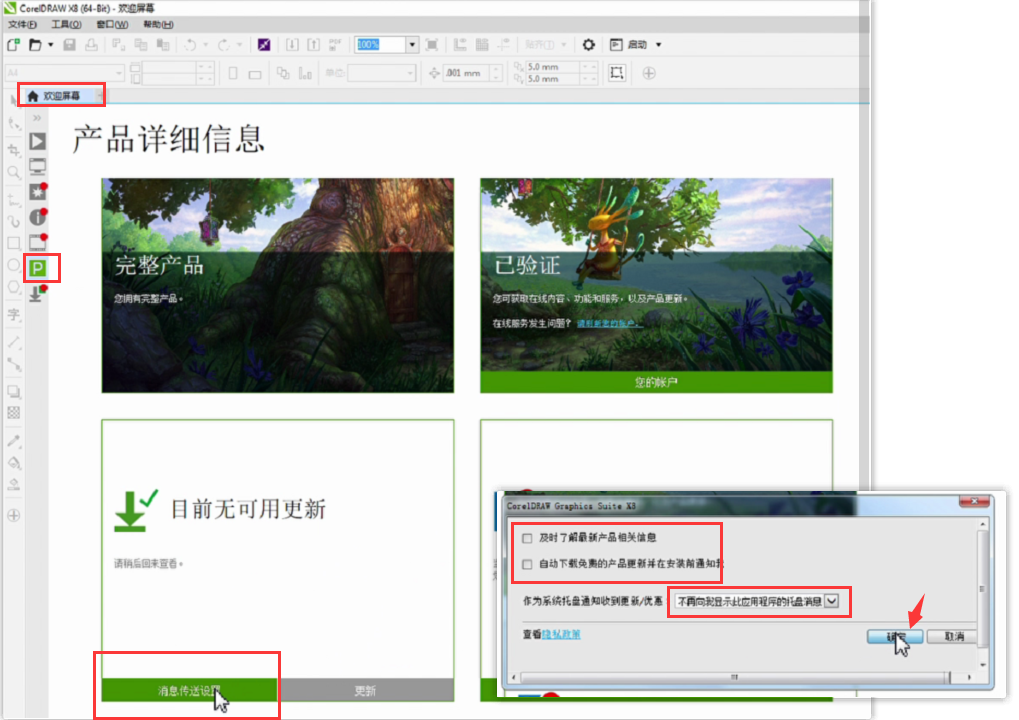This screenshot has width=1019, height=720.
Task: Select the Zoom magnifier tool in toolbox
Action: [x=14, y=172]
